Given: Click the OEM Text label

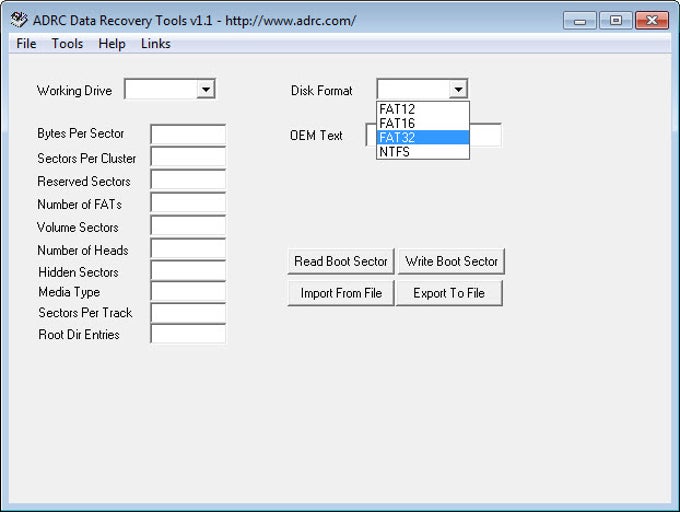Looking at the screenshot, I should pos(316,135).
